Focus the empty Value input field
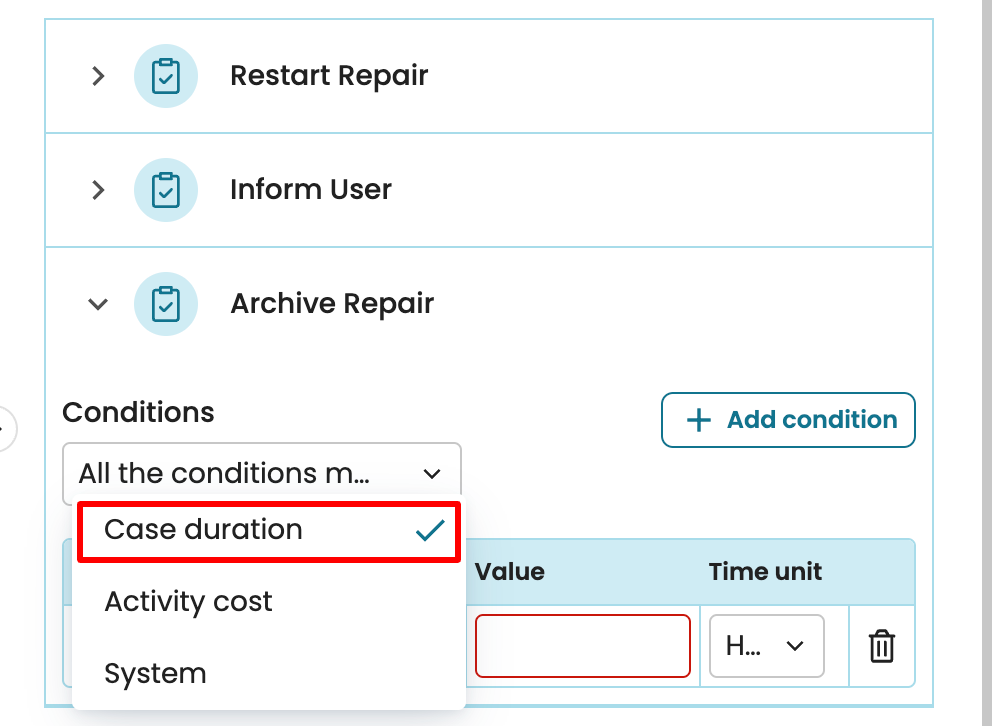The height and width of the screenshot is (726, 992). click(582, 647)
